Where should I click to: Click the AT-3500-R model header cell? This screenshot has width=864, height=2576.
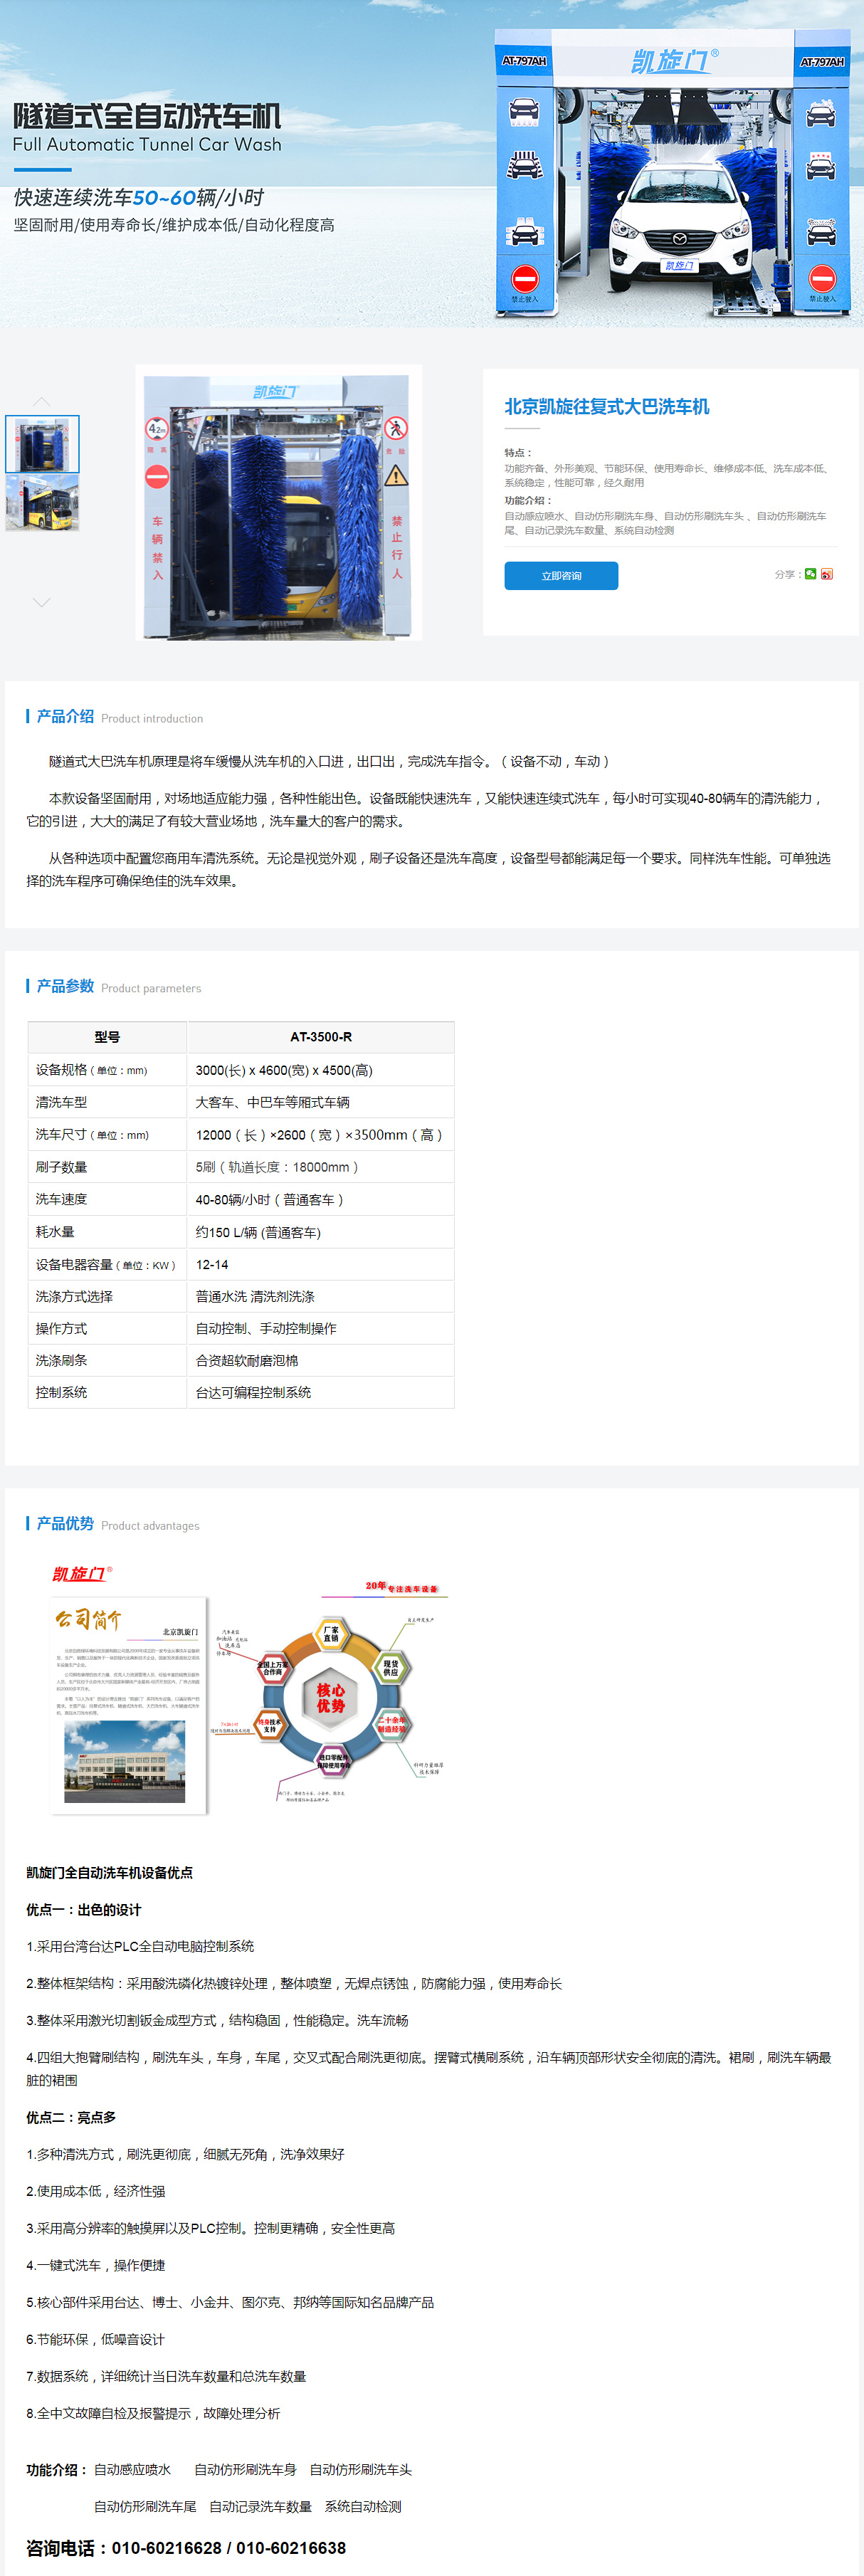321,1037
